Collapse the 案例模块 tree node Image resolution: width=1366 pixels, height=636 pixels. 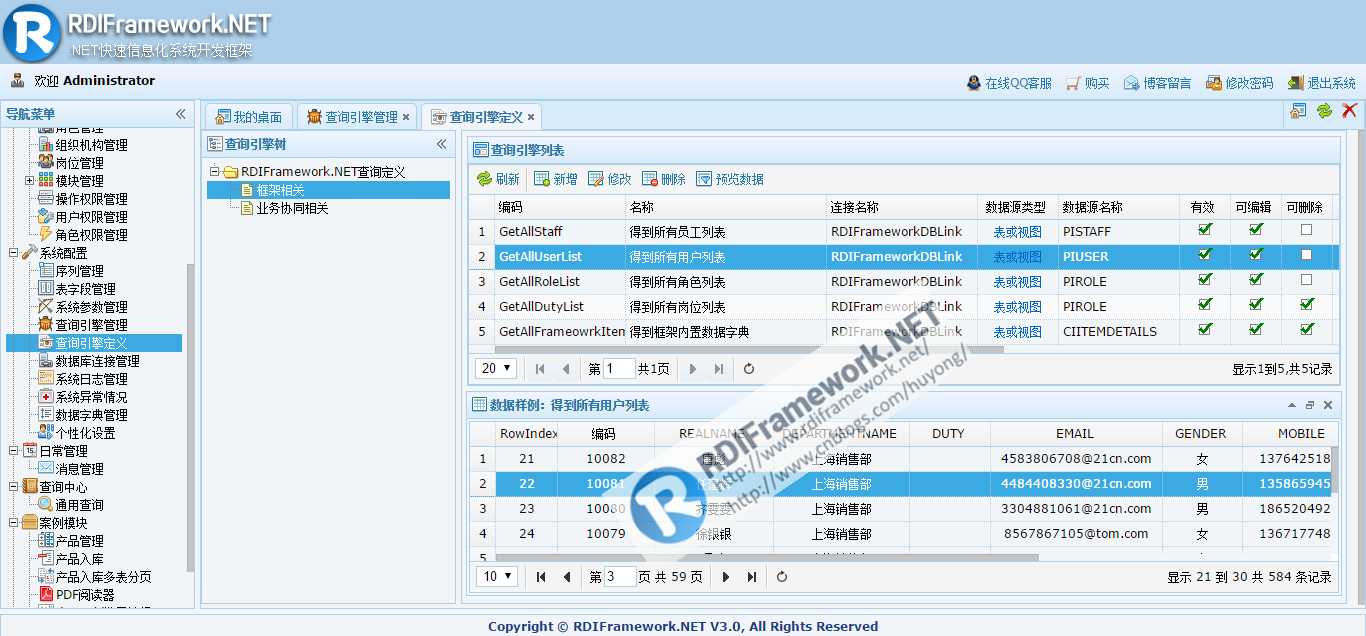(x=14, y=523)
